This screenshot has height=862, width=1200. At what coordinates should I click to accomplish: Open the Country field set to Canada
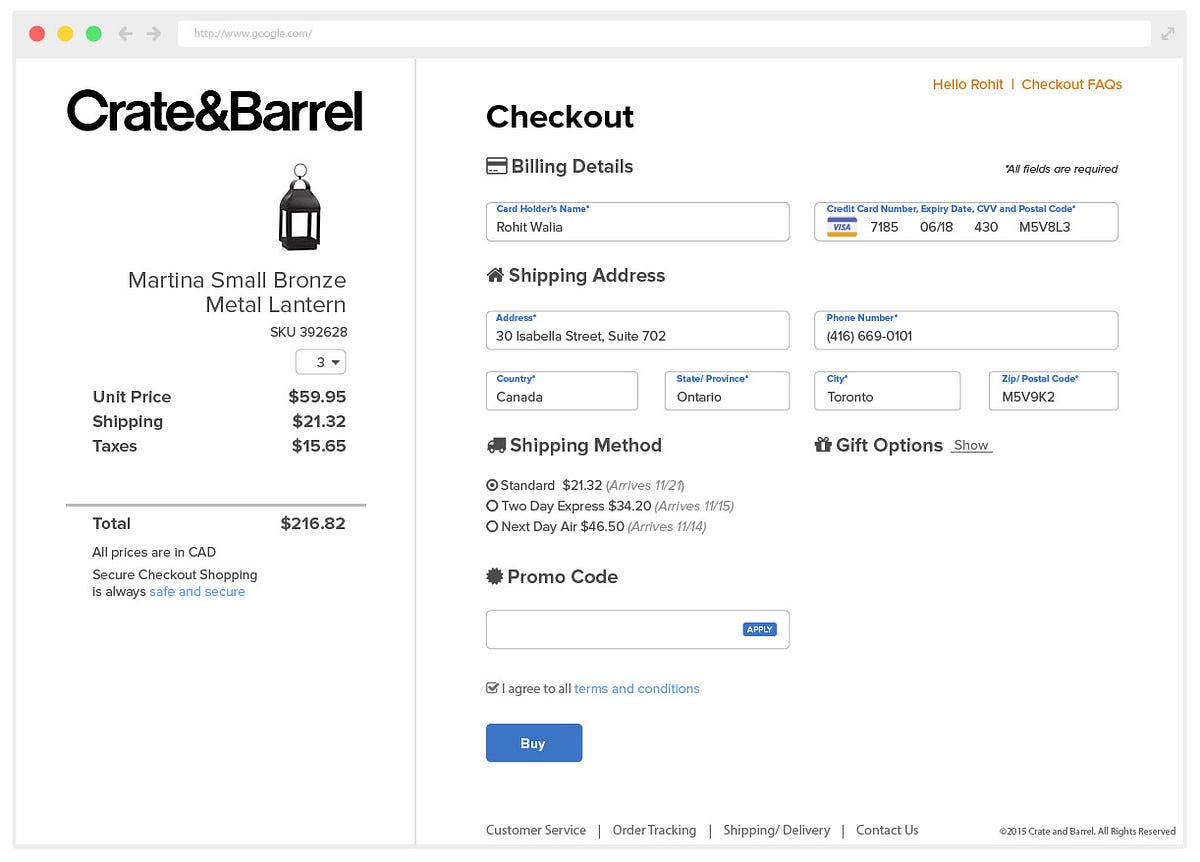tap(562, 391)
